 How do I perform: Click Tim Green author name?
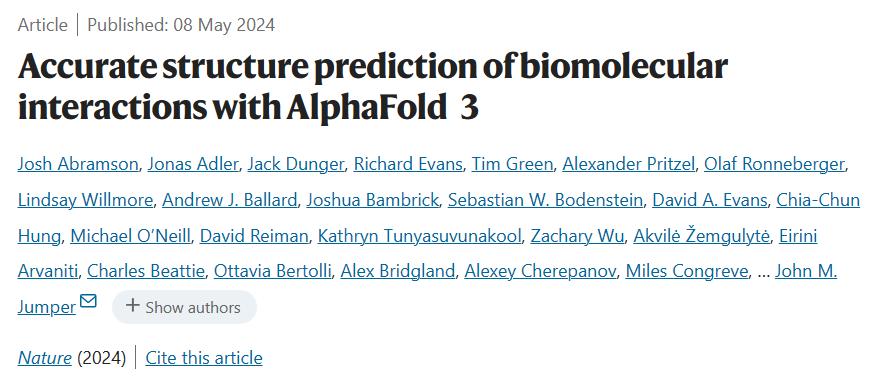[512, 164]
